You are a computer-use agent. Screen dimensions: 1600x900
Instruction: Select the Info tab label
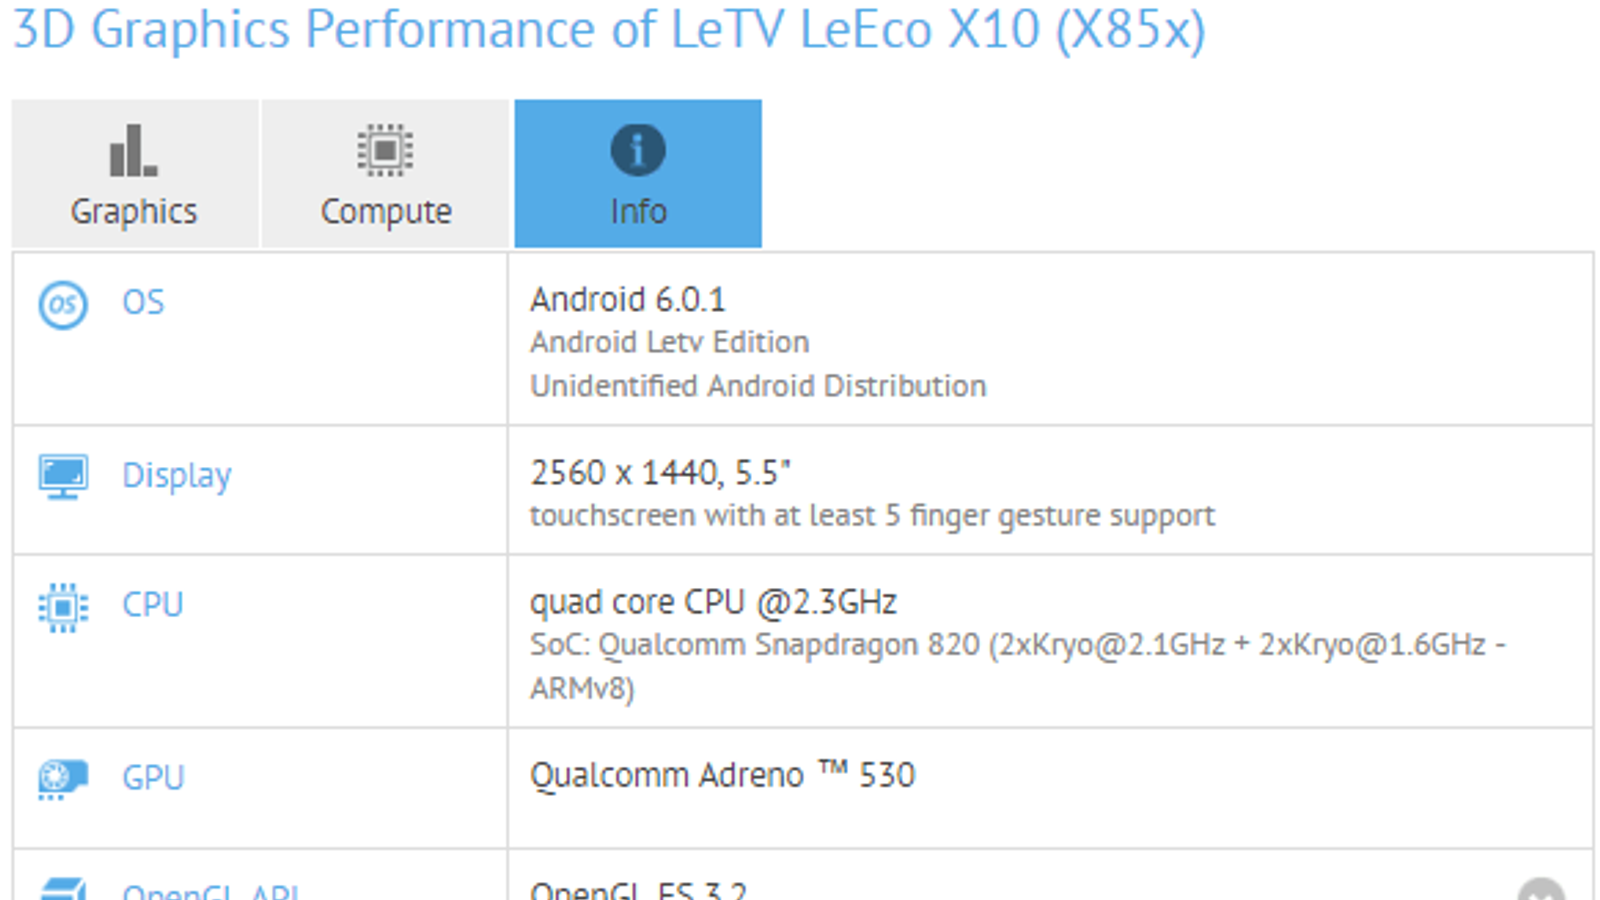point(638,212)
